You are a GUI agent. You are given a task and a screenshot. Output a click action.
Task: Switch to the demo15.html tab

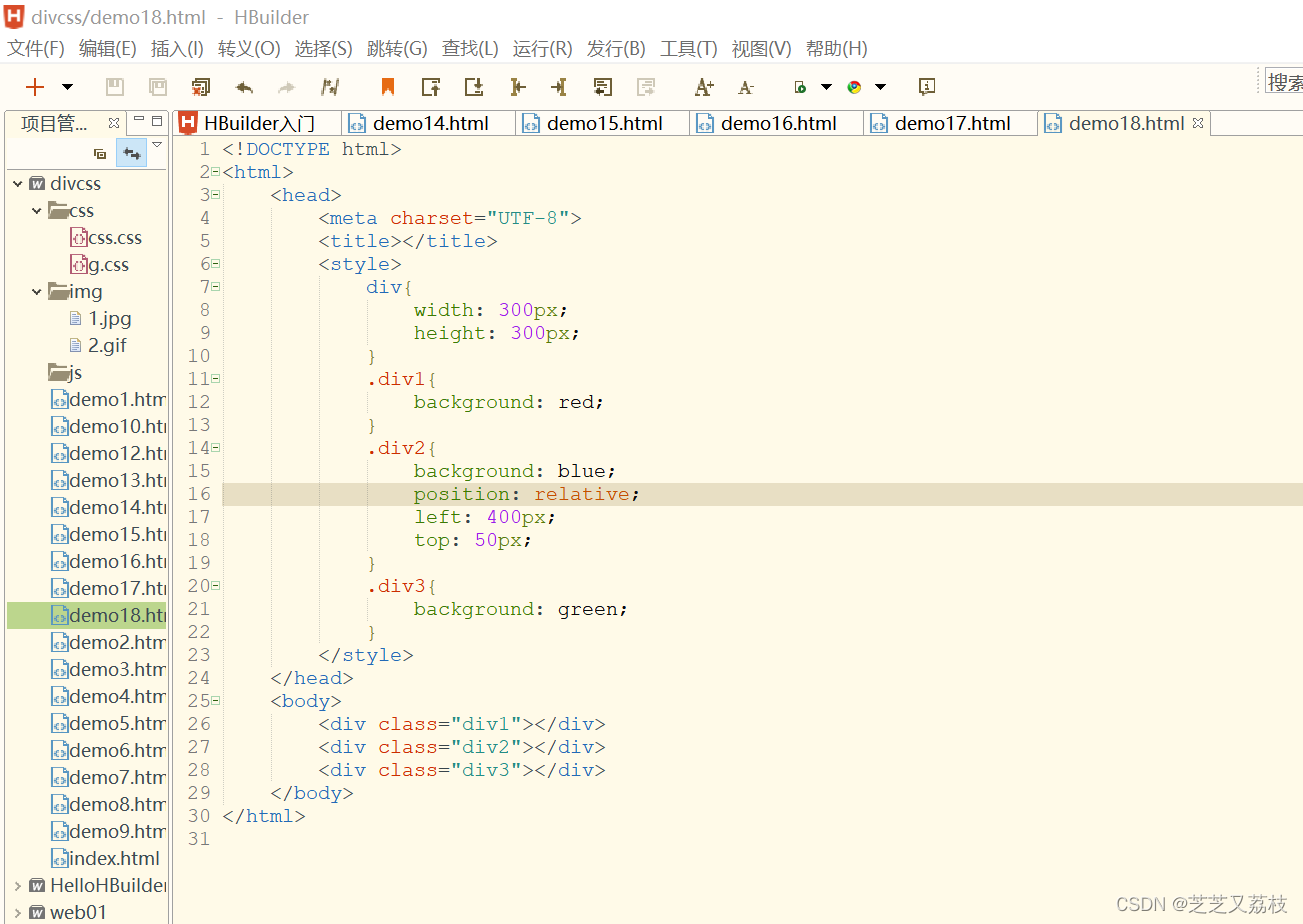[604, 123]
